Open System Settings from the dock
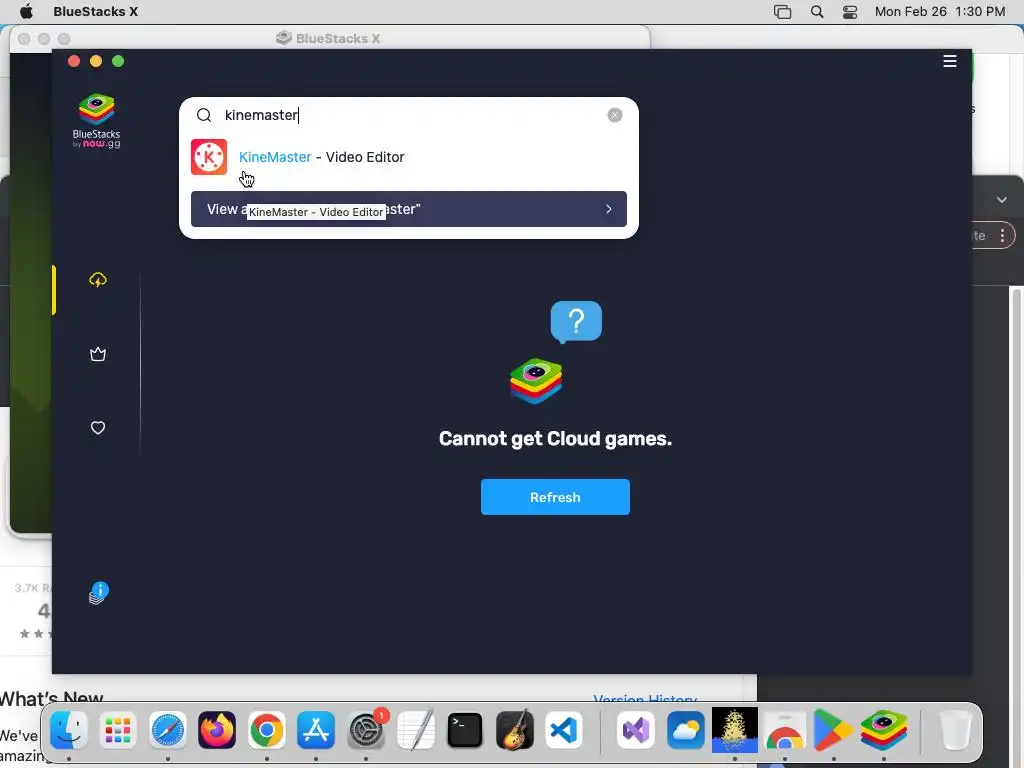 [x=366, y=730]
